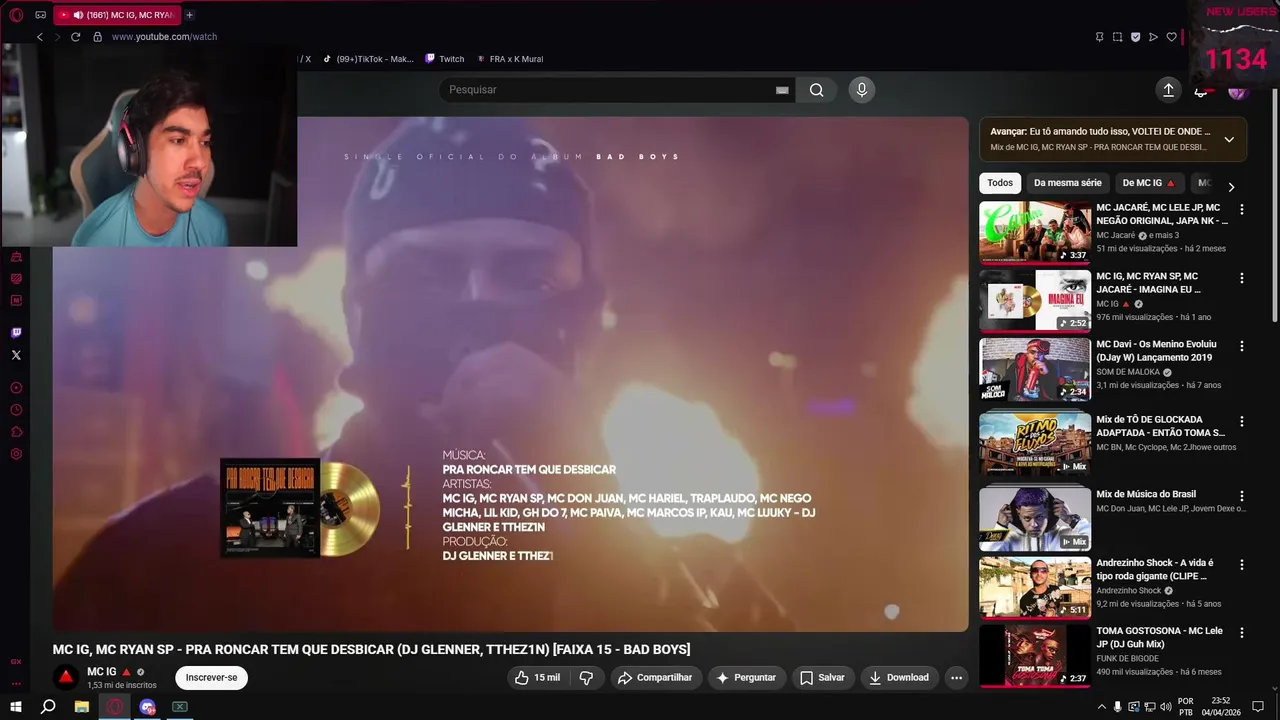The image size is (1280, 720).
Task: Dislike the video
Action: click(586, 678)
